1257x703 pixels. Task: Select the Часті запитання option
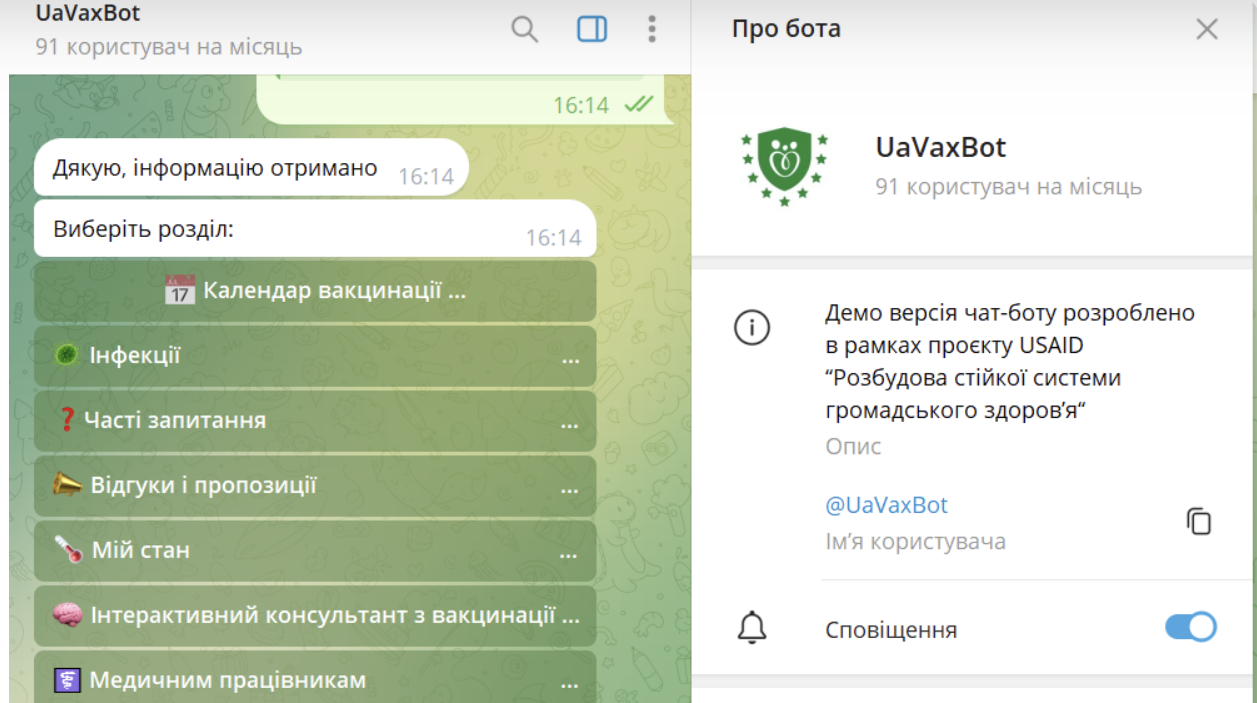315,421
